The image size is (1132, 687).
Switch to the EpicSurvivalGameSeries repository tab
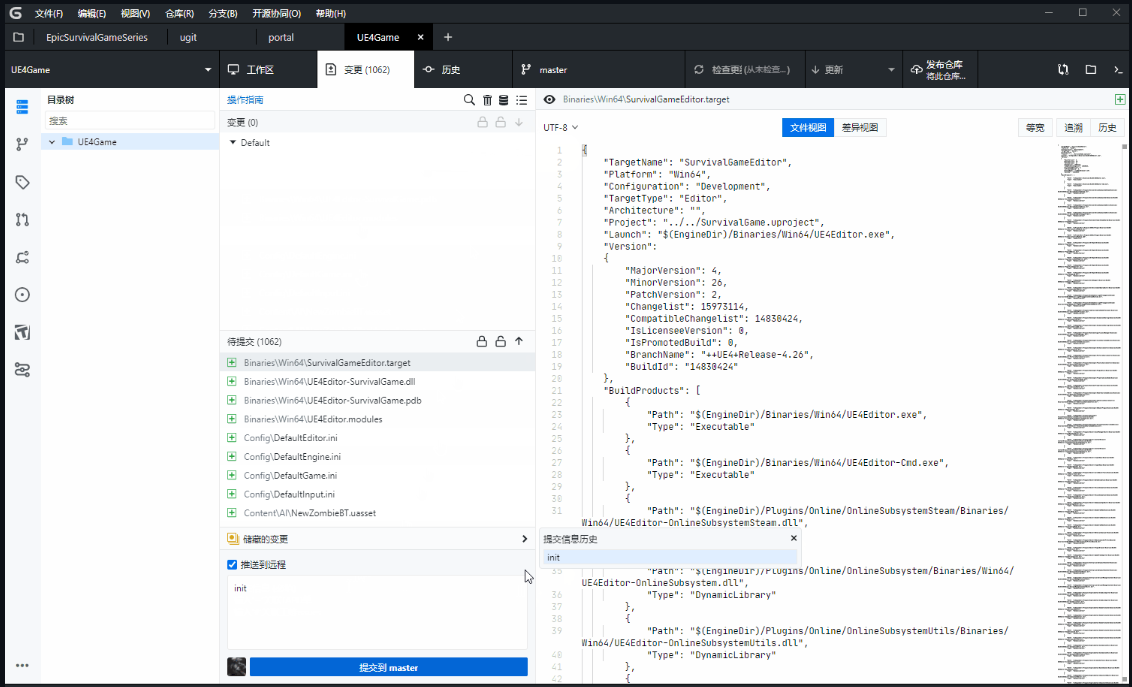[x=97, y=37]
